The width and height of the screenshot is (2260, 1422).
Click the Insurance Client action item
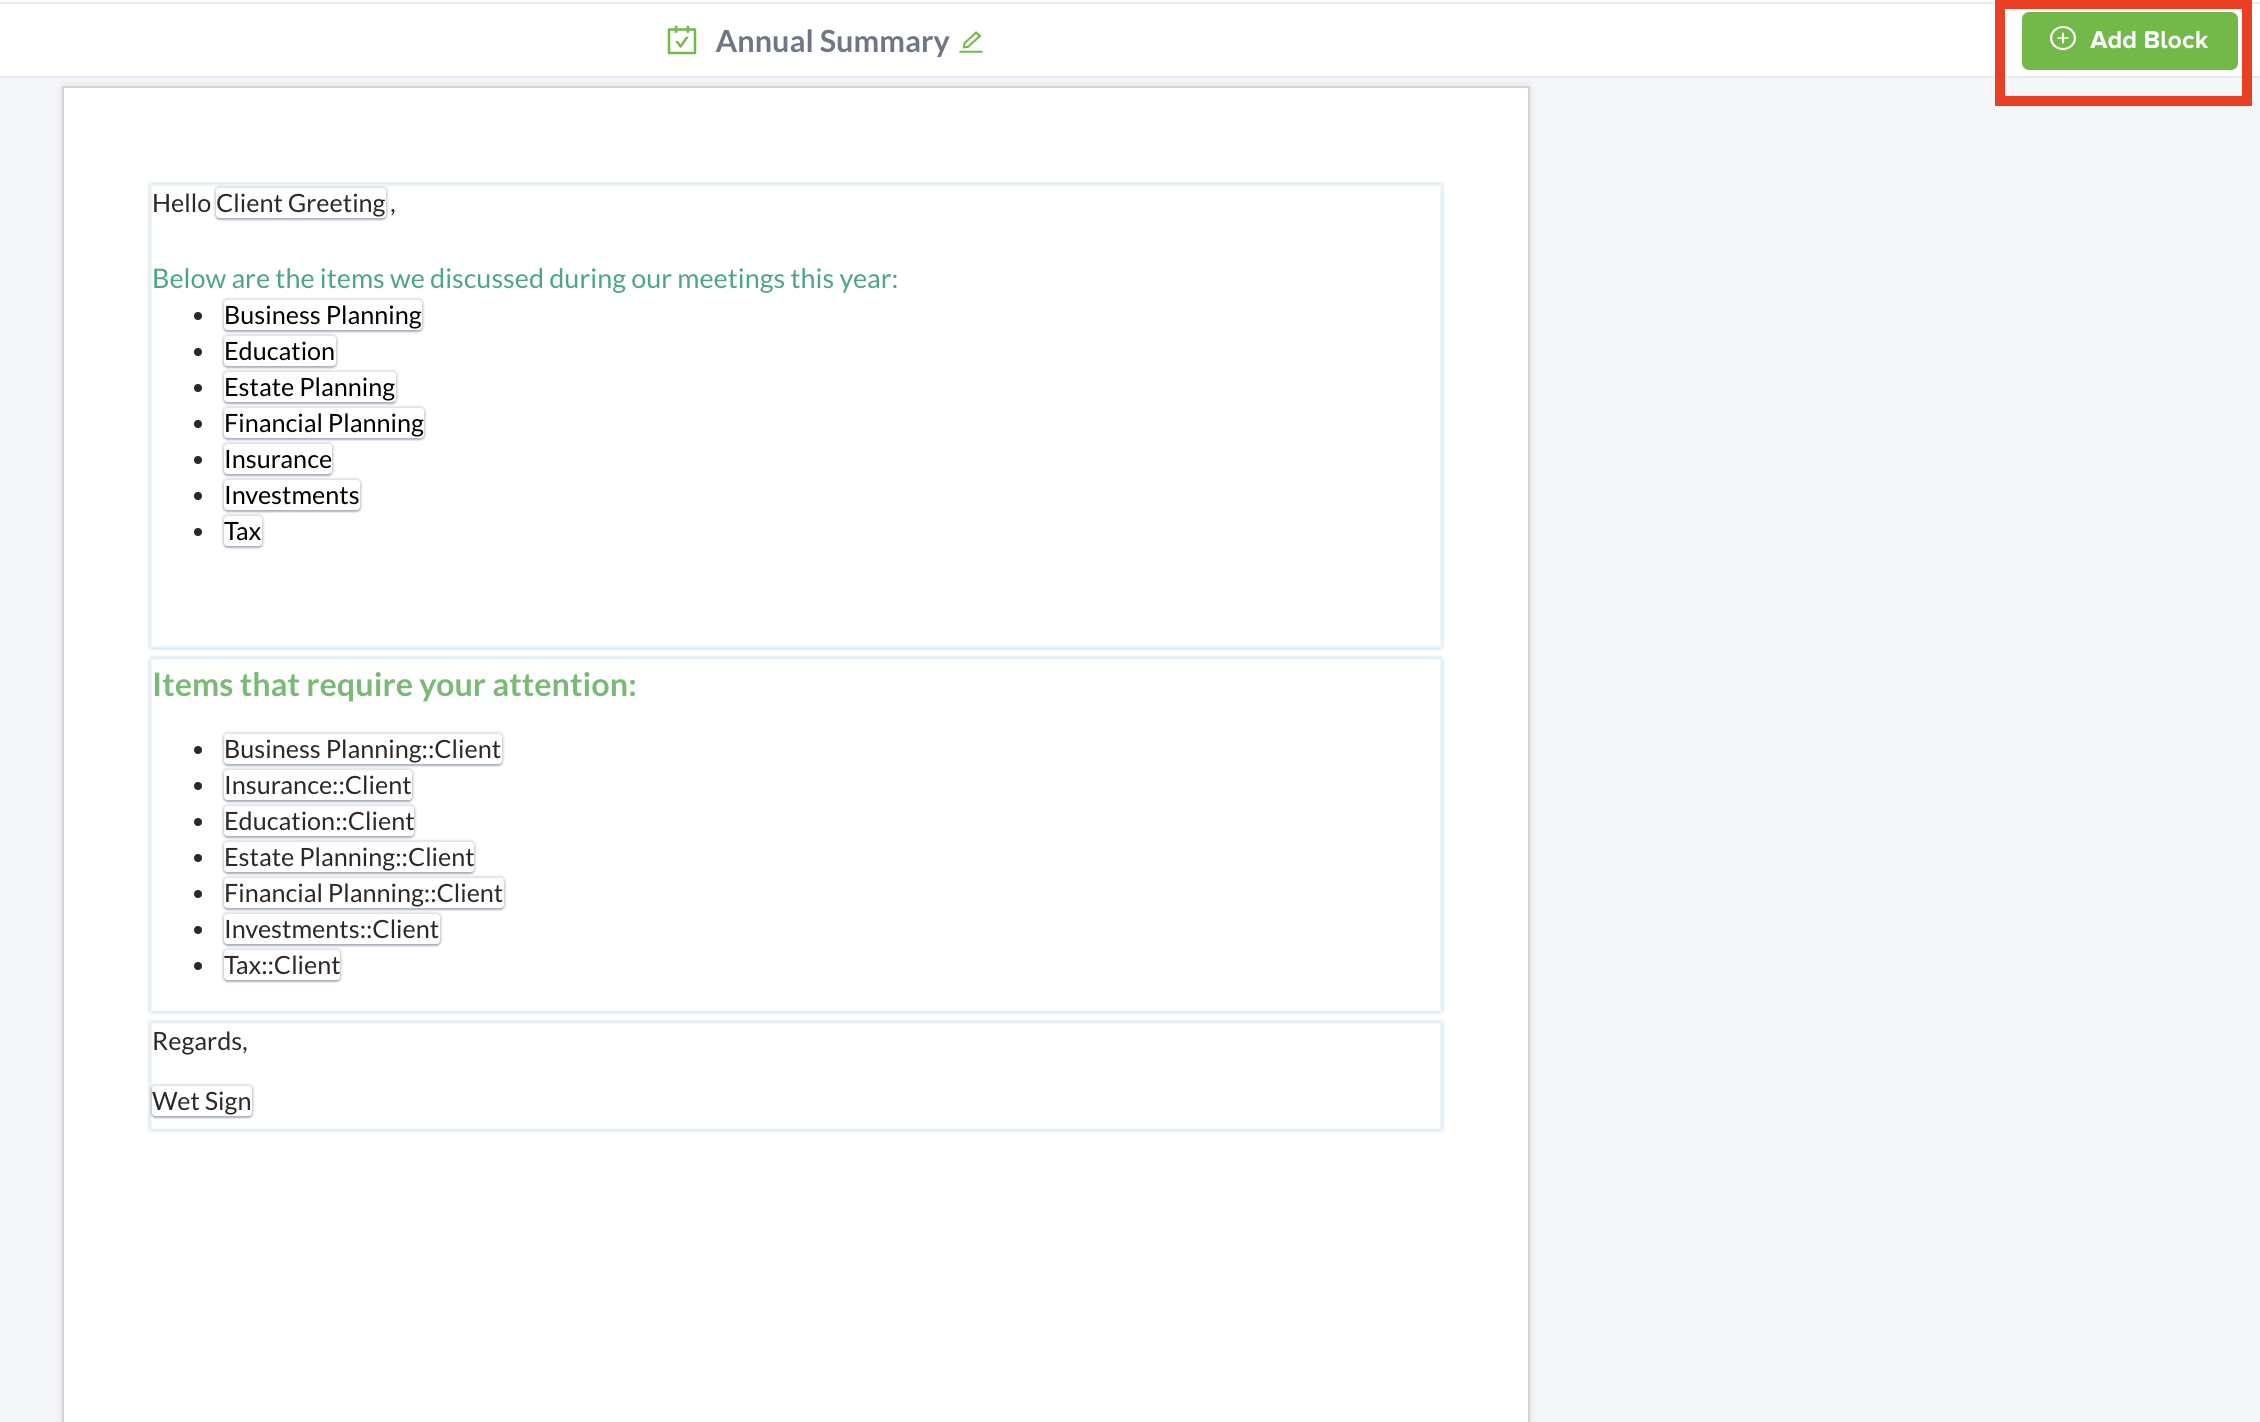(x=318, y=783)
